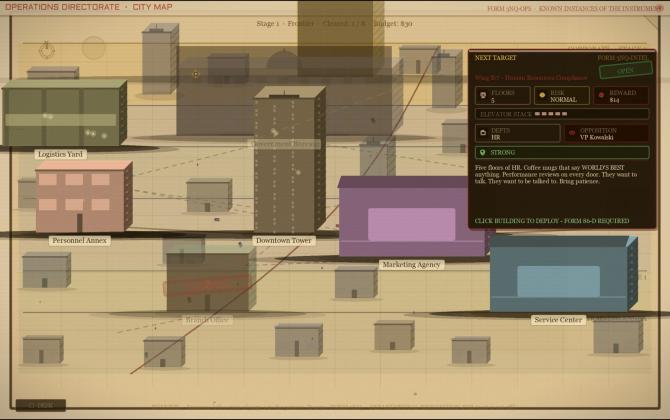Click the Depts briefcase icon
Viewport: 670px width, 420px height.
tap(483, 133)
